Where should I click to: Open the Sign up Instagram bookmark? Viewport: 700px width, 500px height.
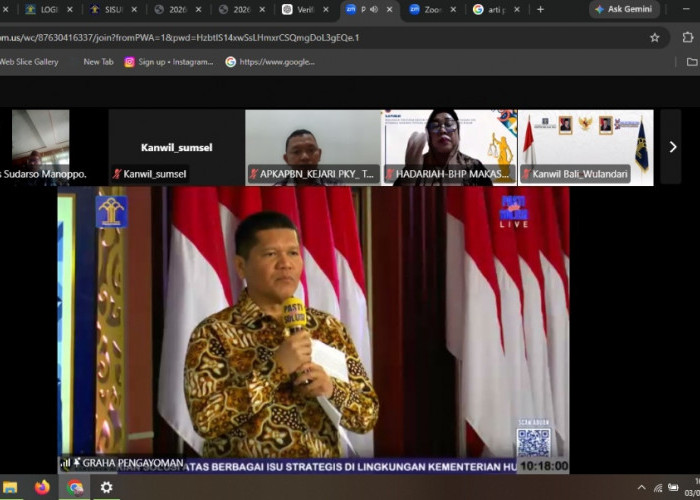[x=169, y=62]
